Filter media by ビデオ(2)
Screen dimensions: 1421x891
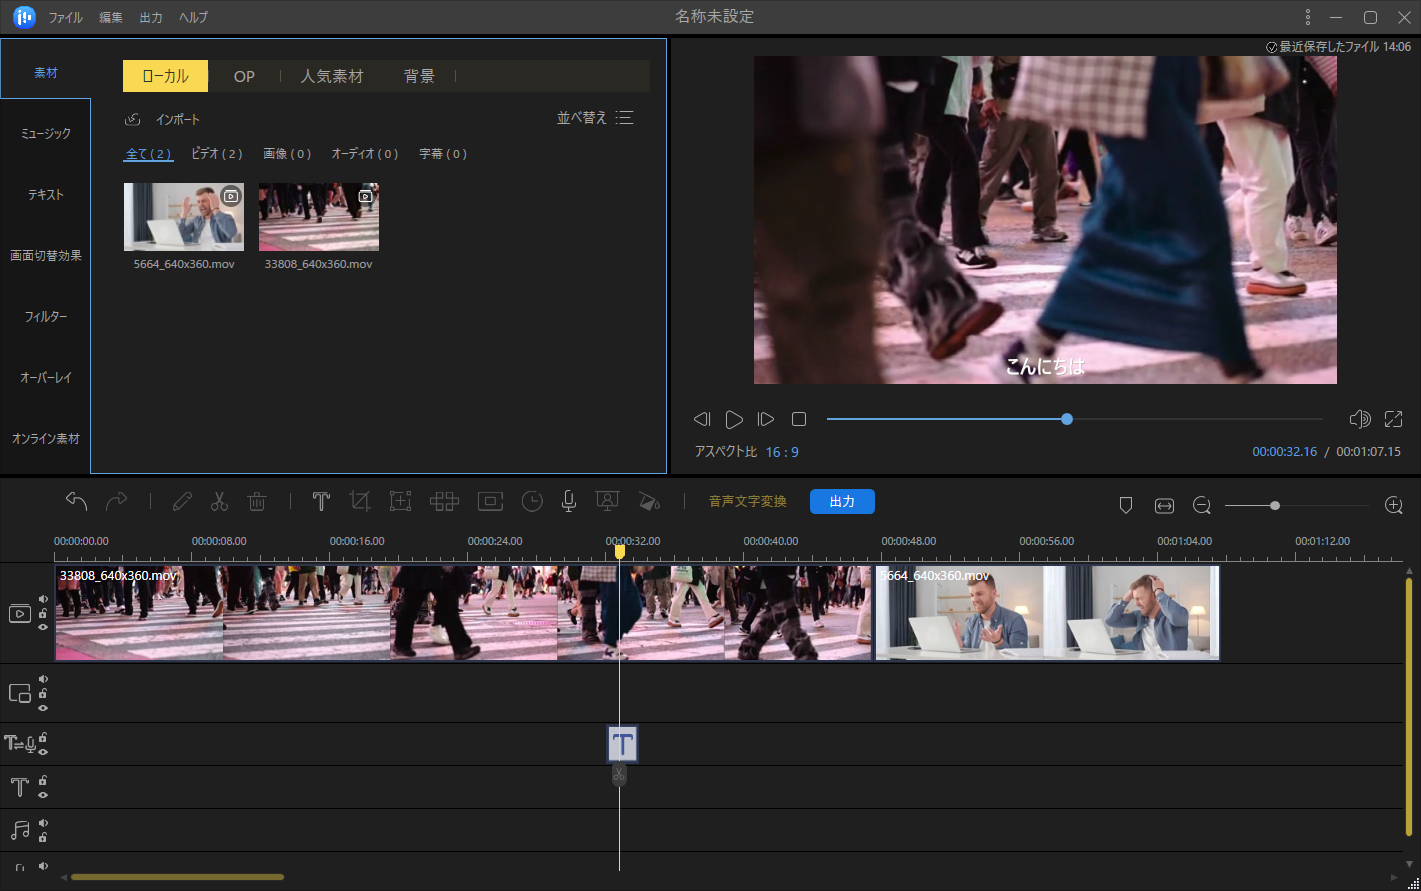point(217,154)
